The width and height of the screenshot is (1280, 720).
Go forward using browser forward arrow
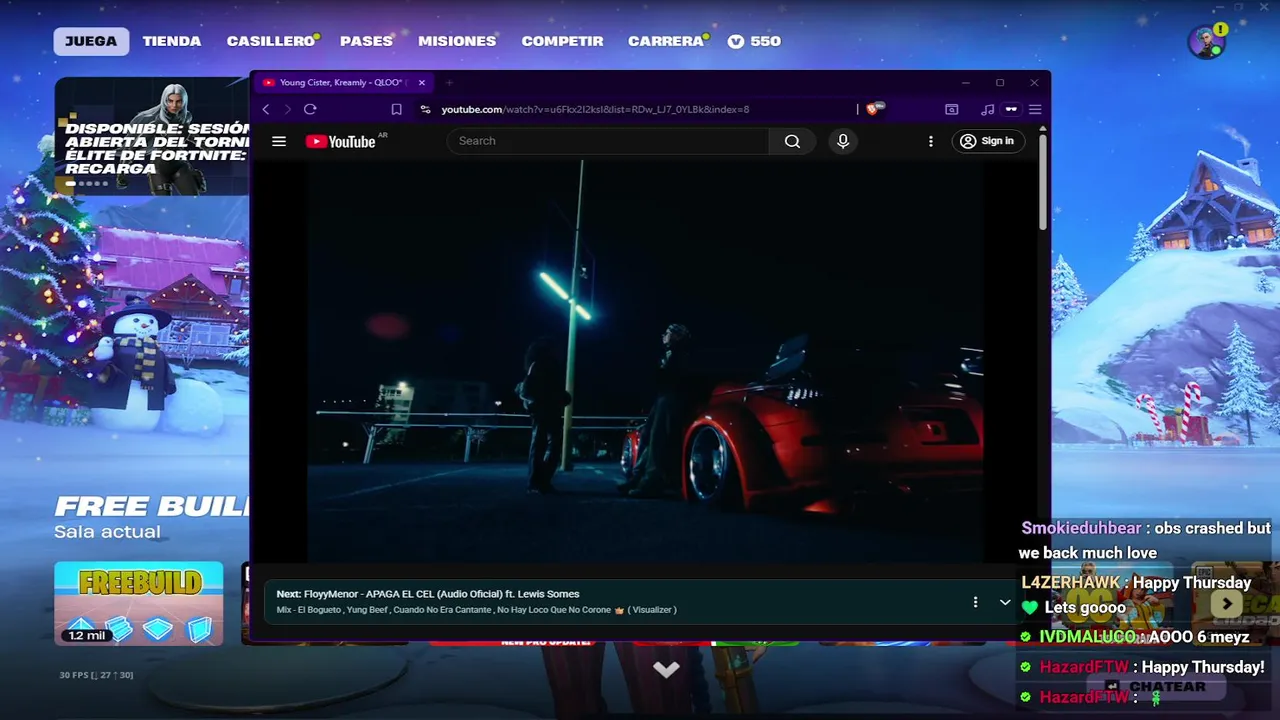coord(287,109)
